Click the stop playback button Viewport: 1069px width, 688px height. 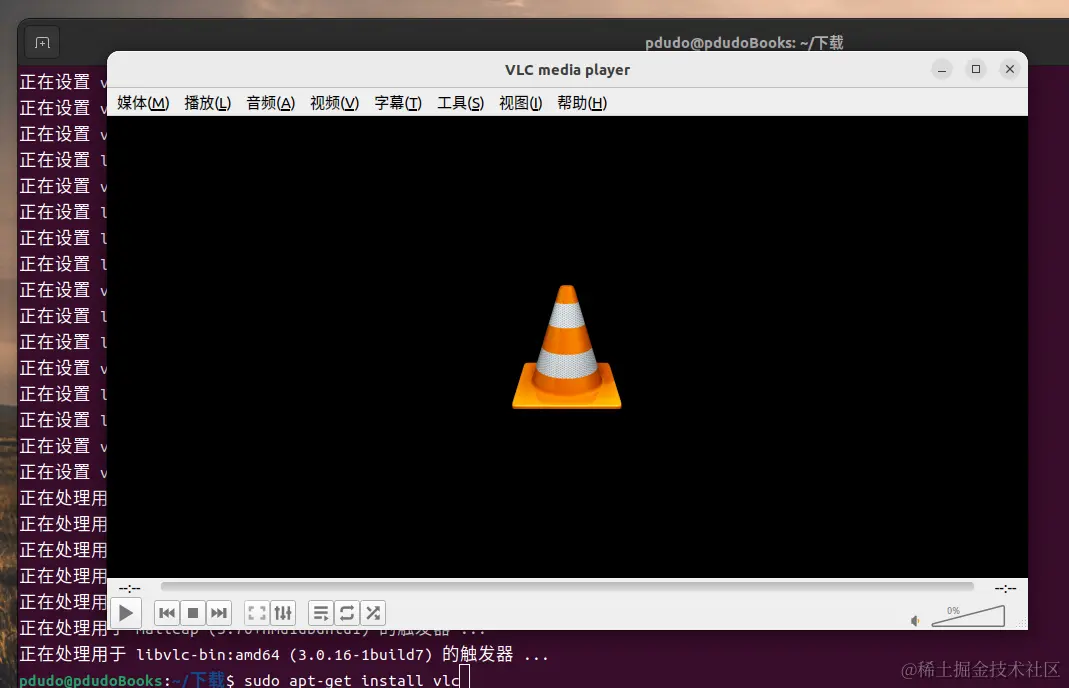click(x=193, y=613)
